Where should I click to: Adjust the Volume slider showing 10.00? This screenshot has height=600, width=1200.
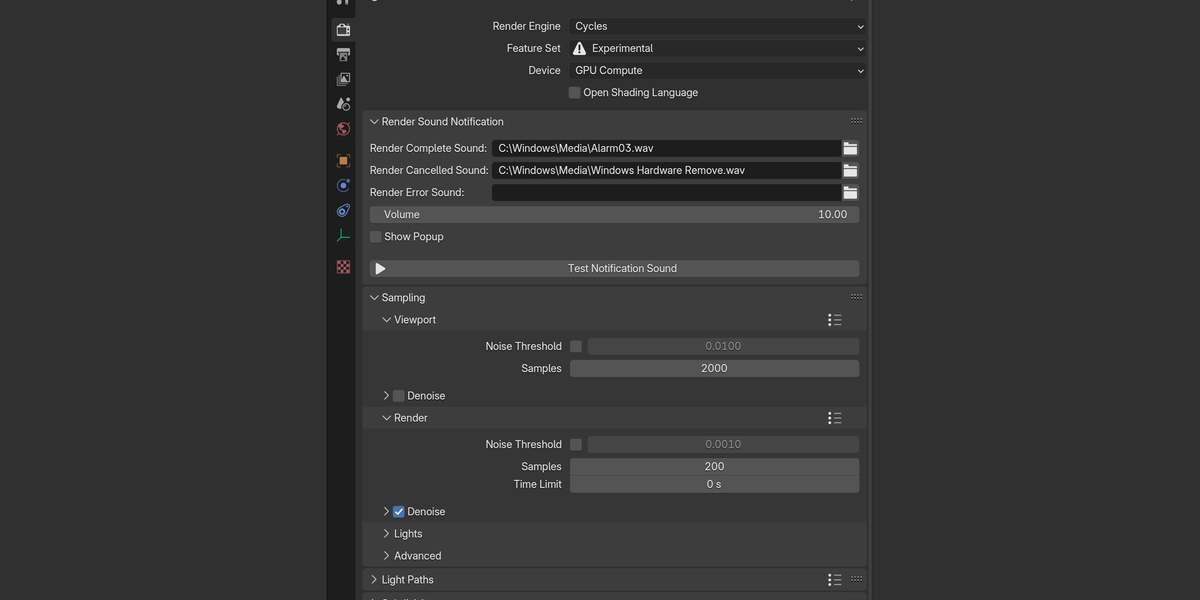tap(614, 215)
